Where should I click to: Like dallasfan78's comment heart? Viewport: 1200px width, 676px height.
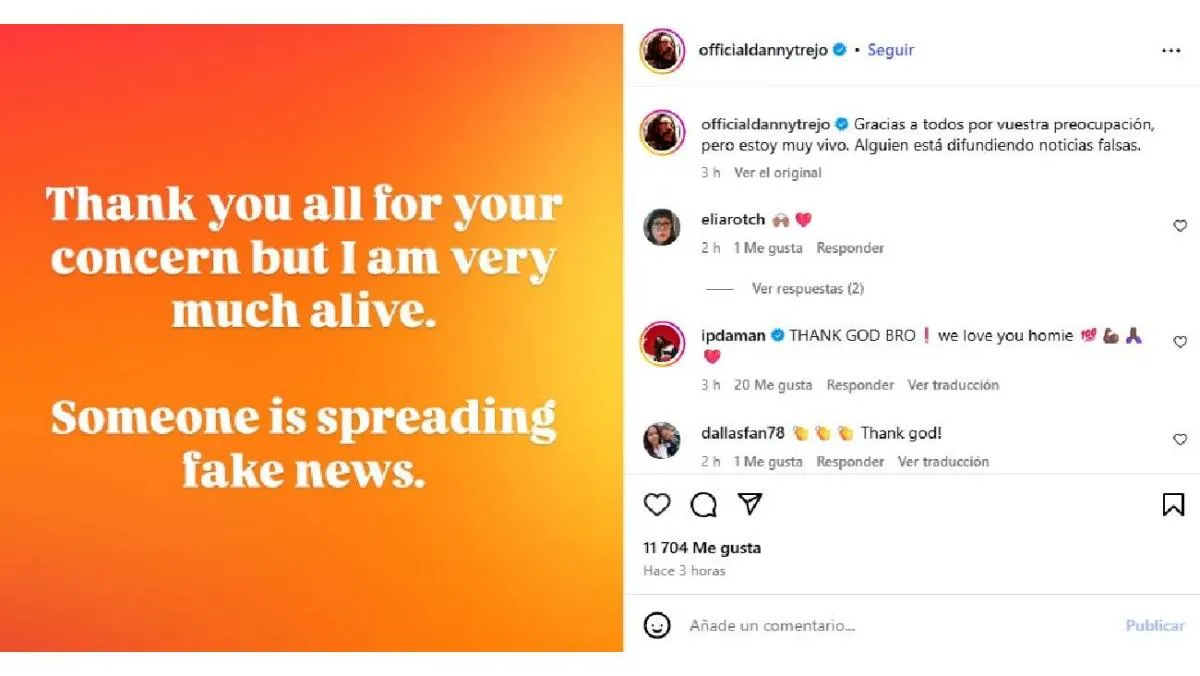pyautogui.click(x=1180, y=439)
